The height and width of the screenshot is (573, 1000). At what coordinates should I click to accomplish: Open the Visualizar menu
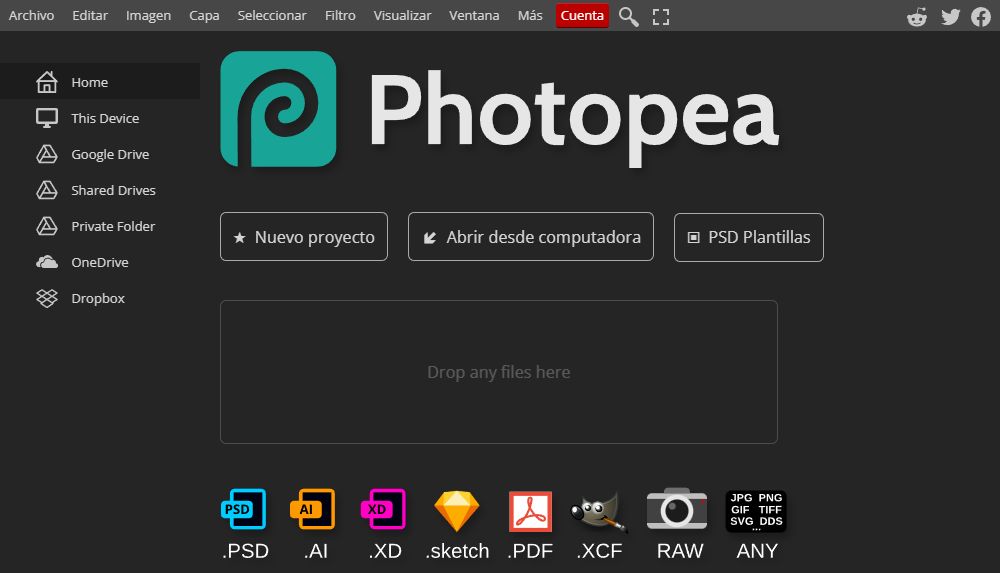402,15
